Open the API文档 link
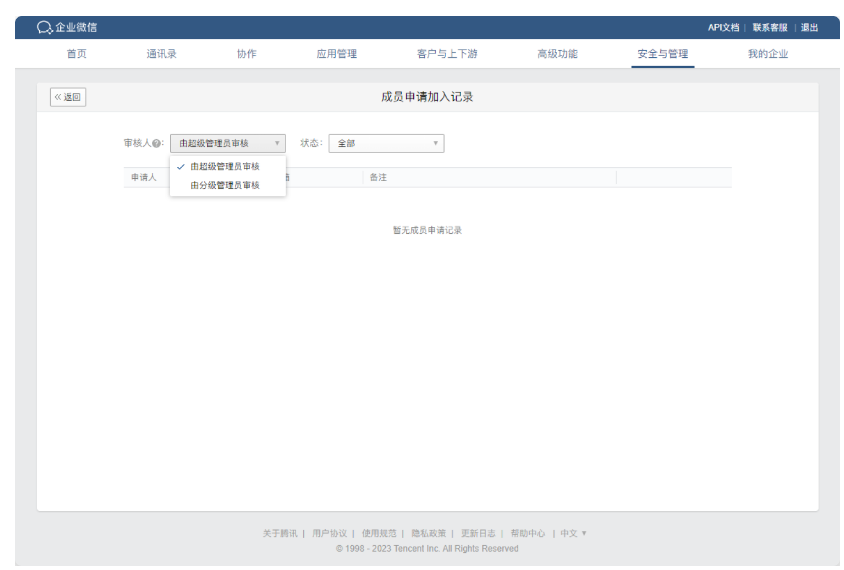The width and height of the screenshot is (844, 570). pos(723,28)
